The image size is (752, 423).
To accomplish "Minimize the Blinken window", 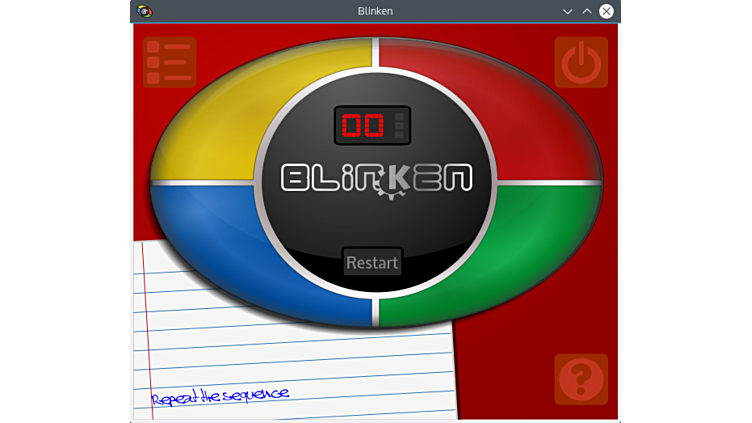I will click(x=567, y=11).
